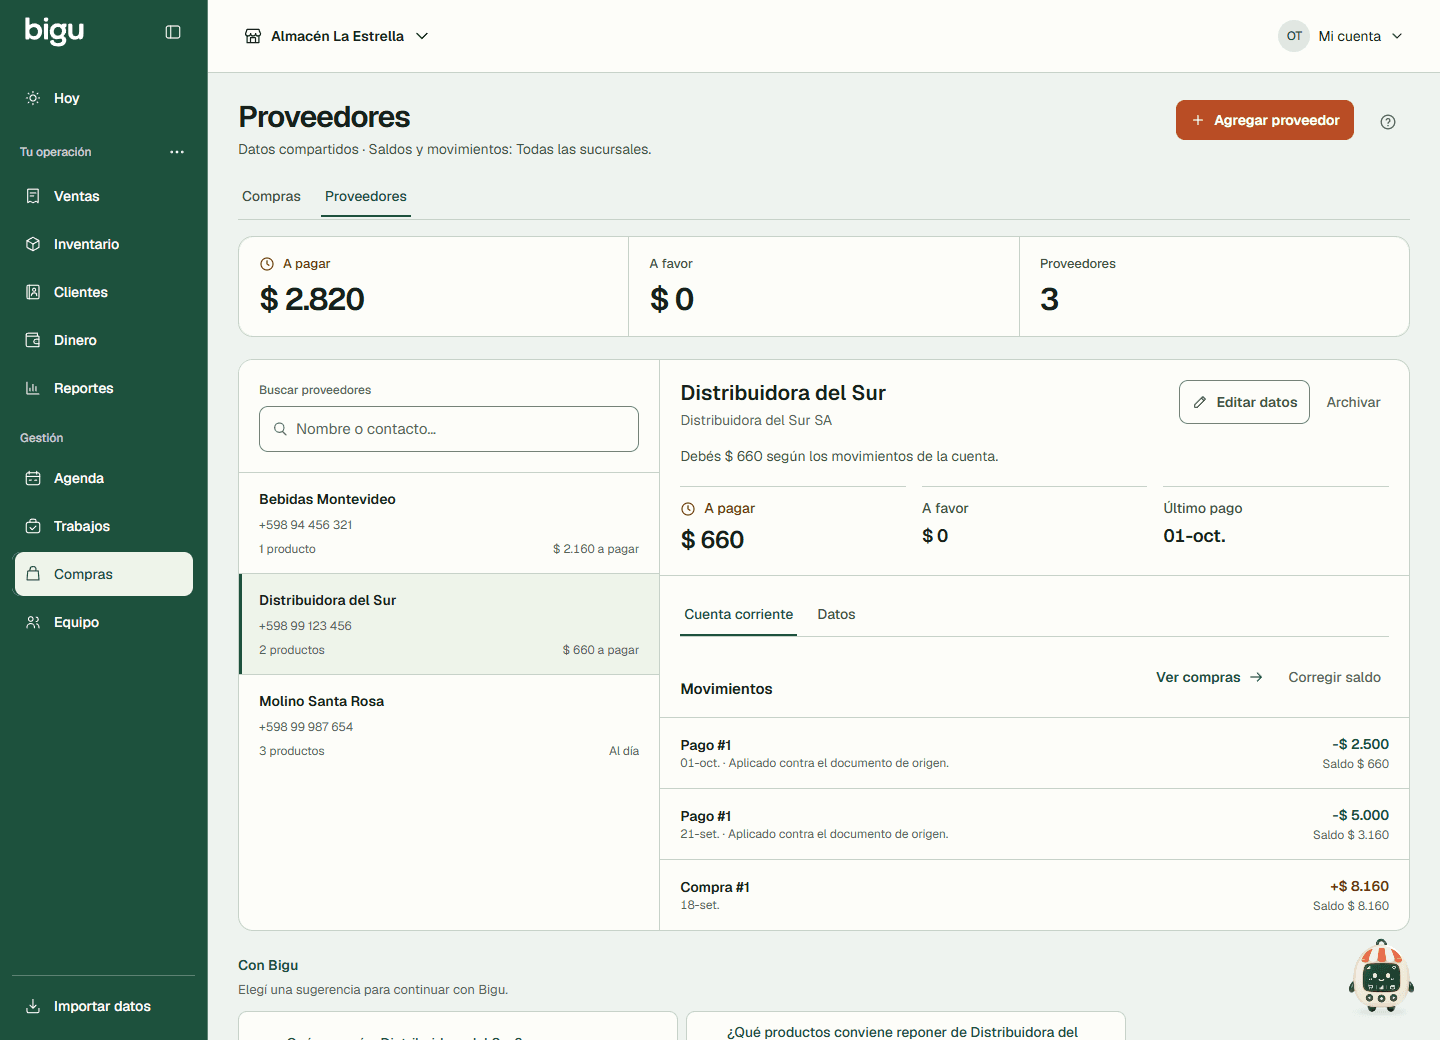
Task: Select Compras in the sidebar
Action: click(x=104, y=574)
